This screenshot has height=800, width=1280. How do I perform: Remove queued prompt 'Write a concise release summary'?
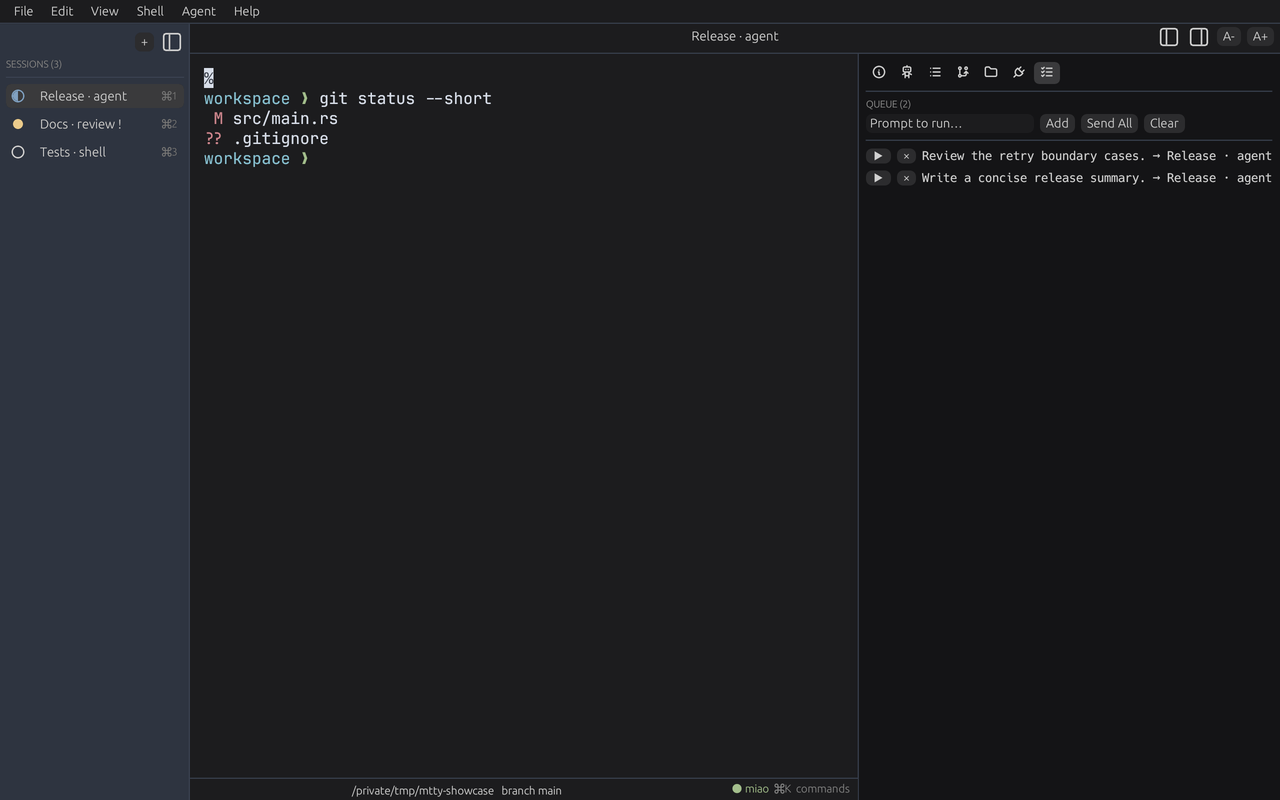906,178
